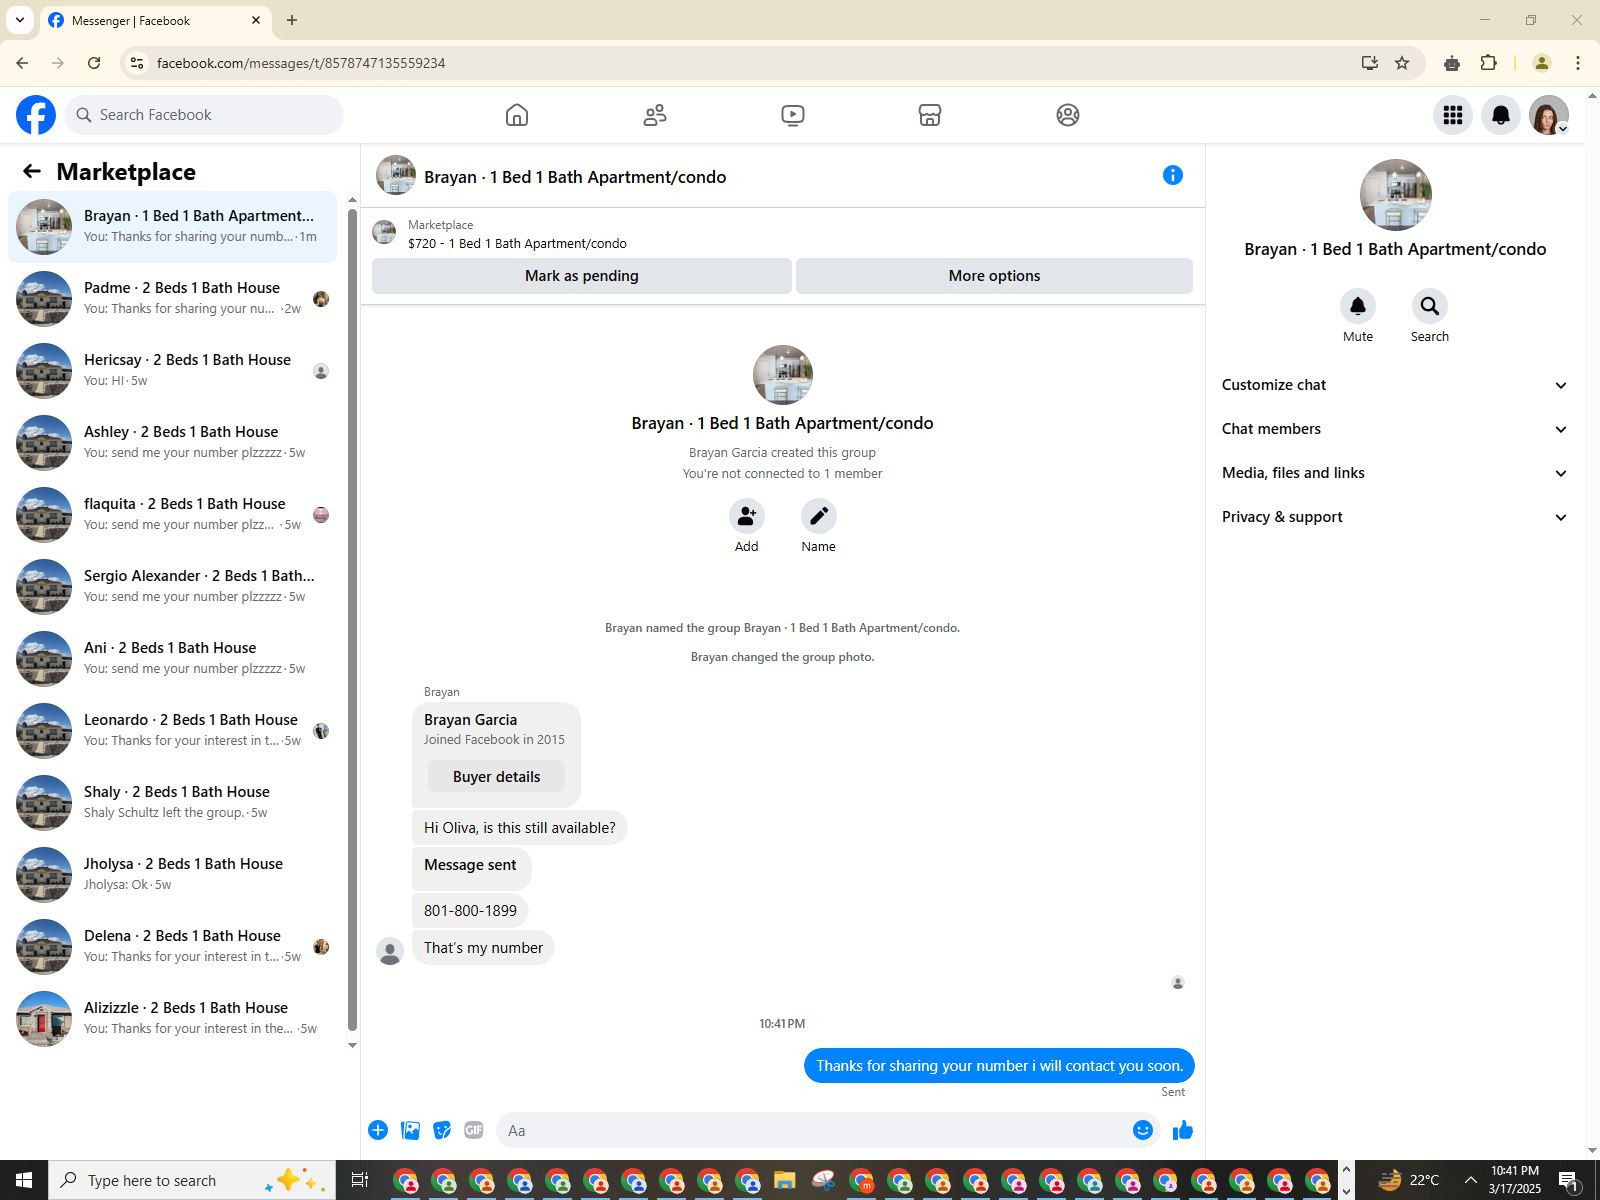The width and height of the screenshot is (1600, 1200).
Task: Open the Hericsay 2 Beds 1 Bath House chat
Action: (173, 370)
